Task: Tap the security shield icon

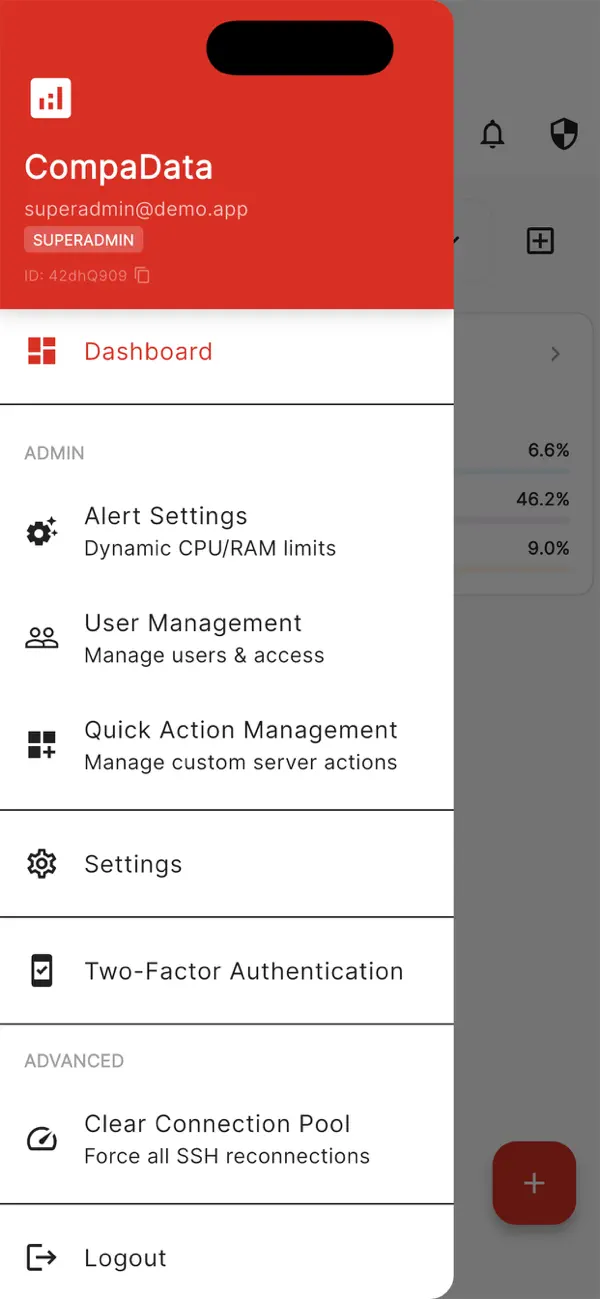Action: coord(563,134)
